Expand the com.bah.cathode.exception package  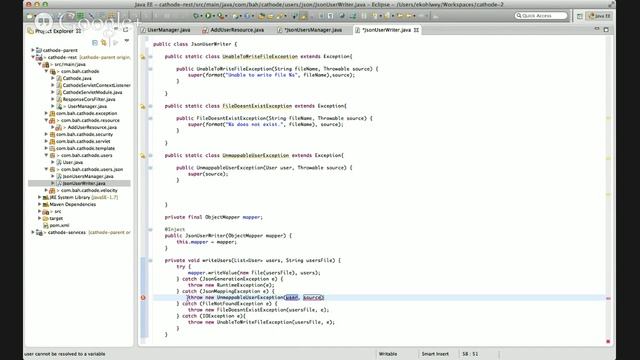click(x=46, y=113)
